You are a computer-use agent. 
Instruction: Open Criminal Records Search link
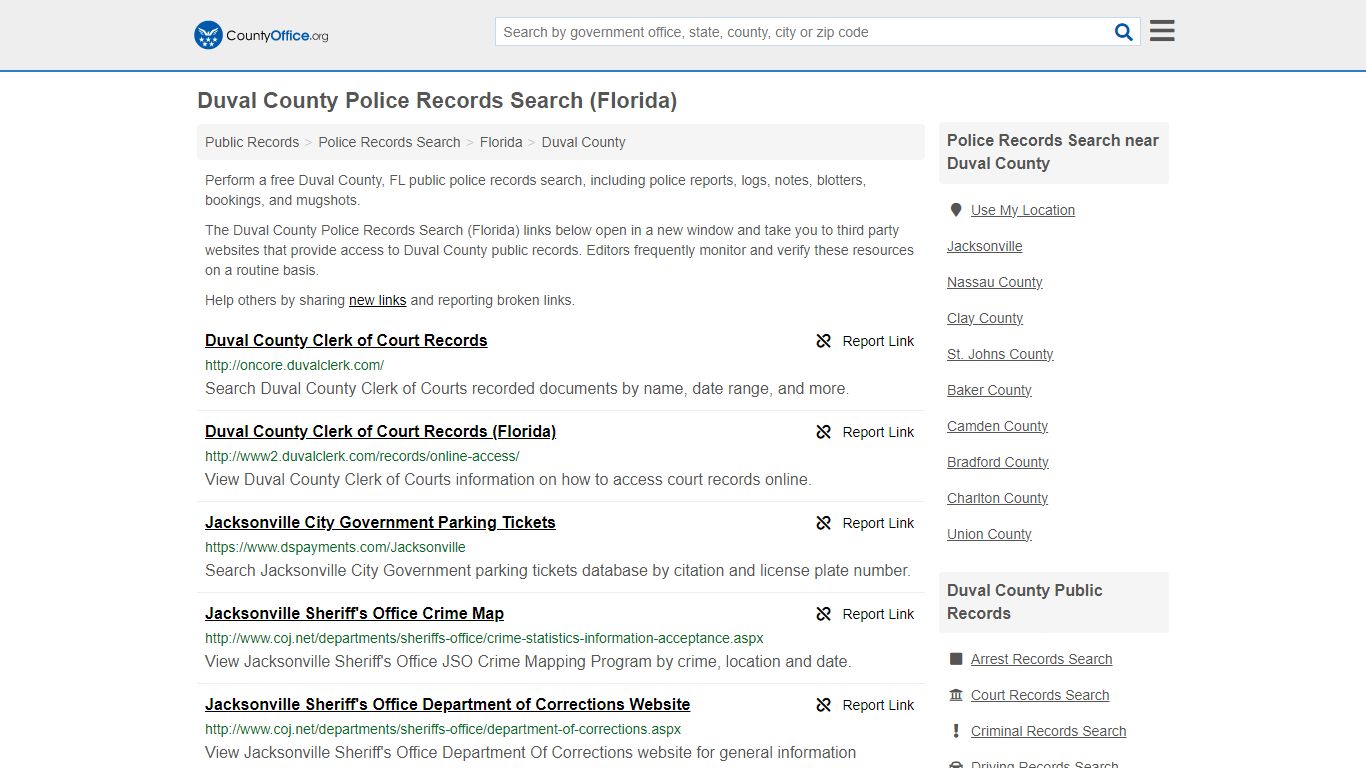point(1048,731)
